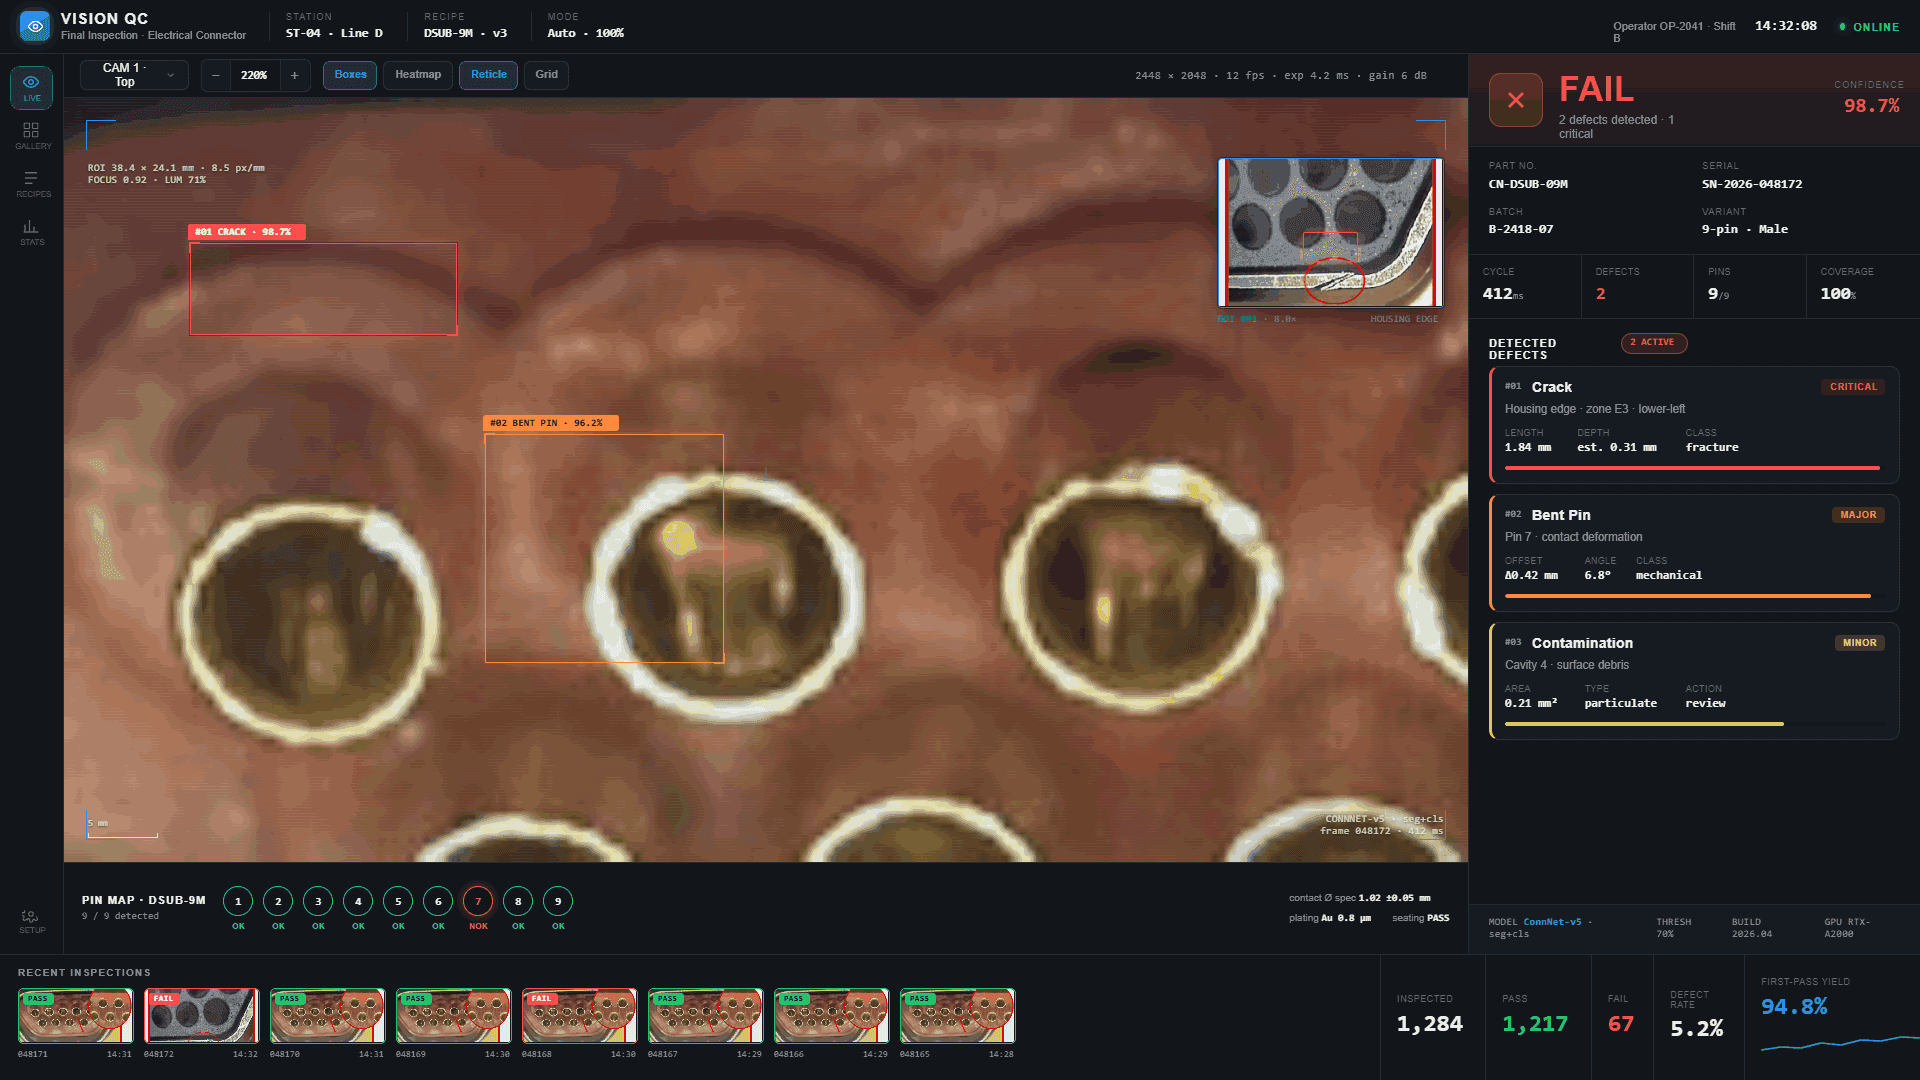Open the Bent Pin defect card
The height and width of the screenshot is (1080, 1920).
pos(1694,553)
